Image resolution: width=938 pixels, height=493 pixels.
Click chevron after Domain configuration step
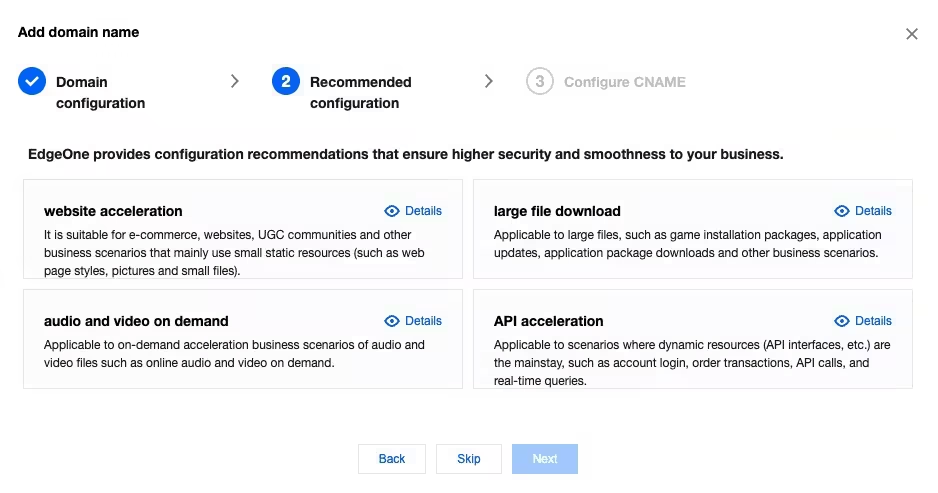[x=234, y=81]
